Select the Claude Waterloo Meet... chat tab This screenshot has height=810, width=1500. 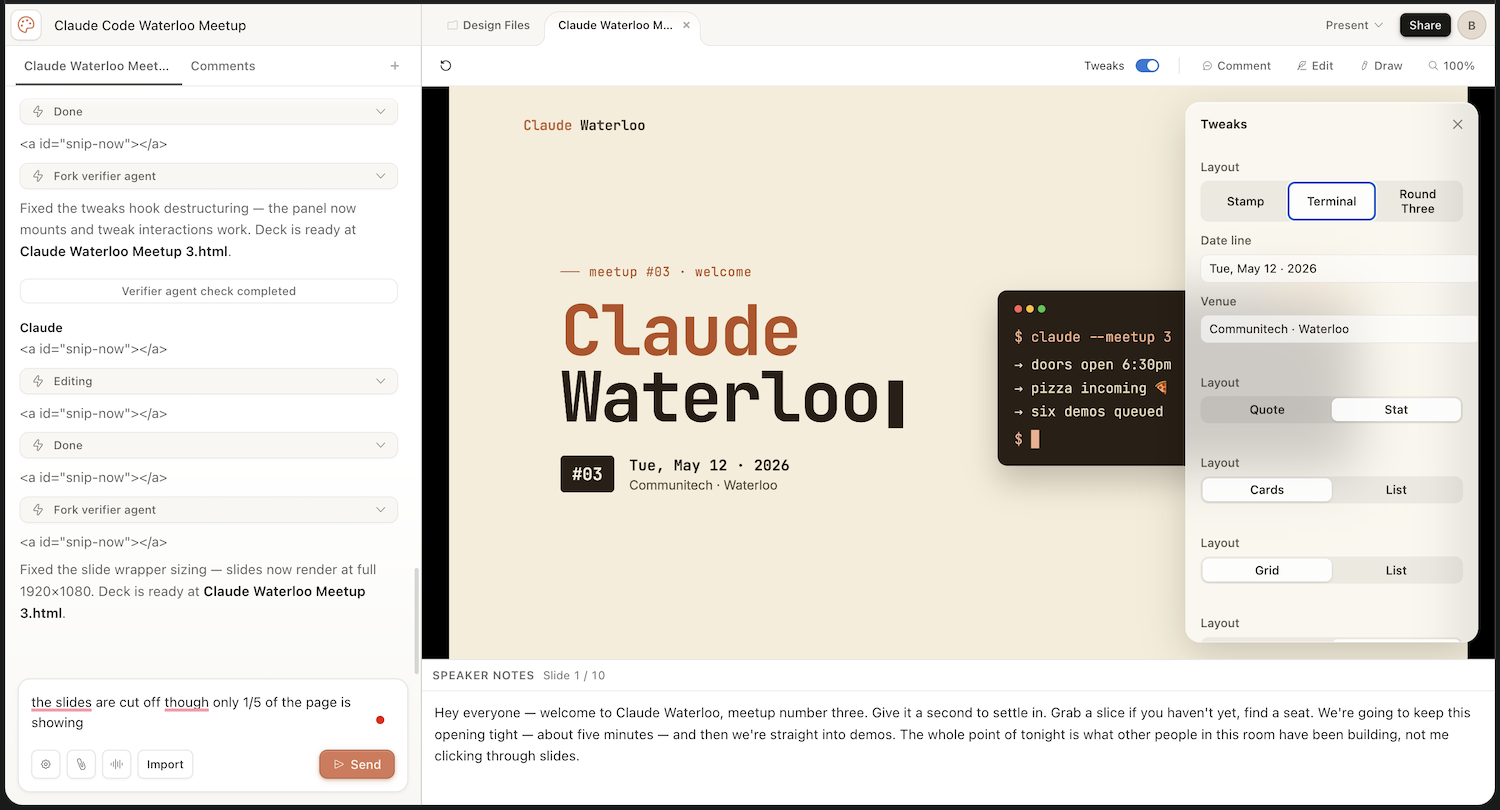pyautogui.click(x=97, y=66)
